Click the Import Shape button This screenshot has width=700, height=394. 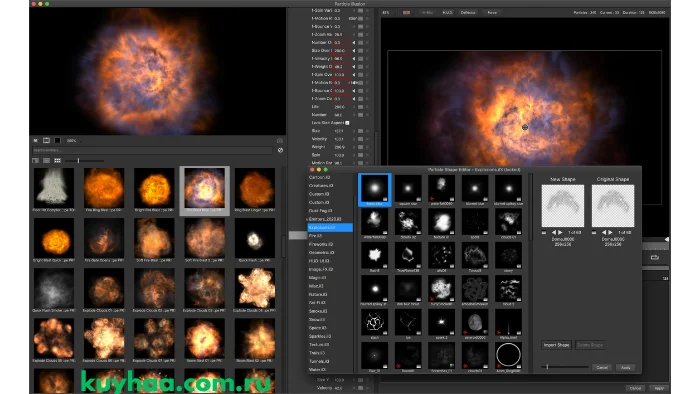556,345
